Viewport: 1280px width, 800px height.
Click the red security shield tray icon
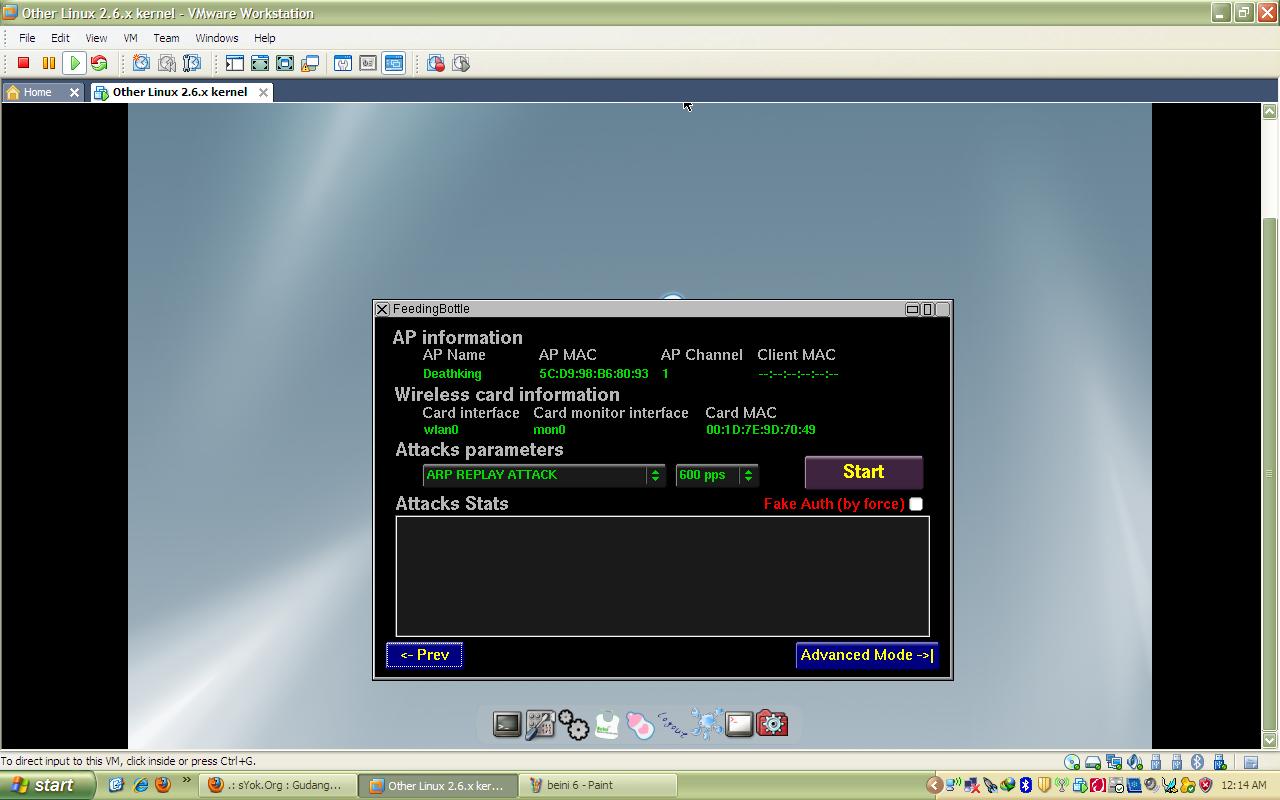pos(1205,785)
